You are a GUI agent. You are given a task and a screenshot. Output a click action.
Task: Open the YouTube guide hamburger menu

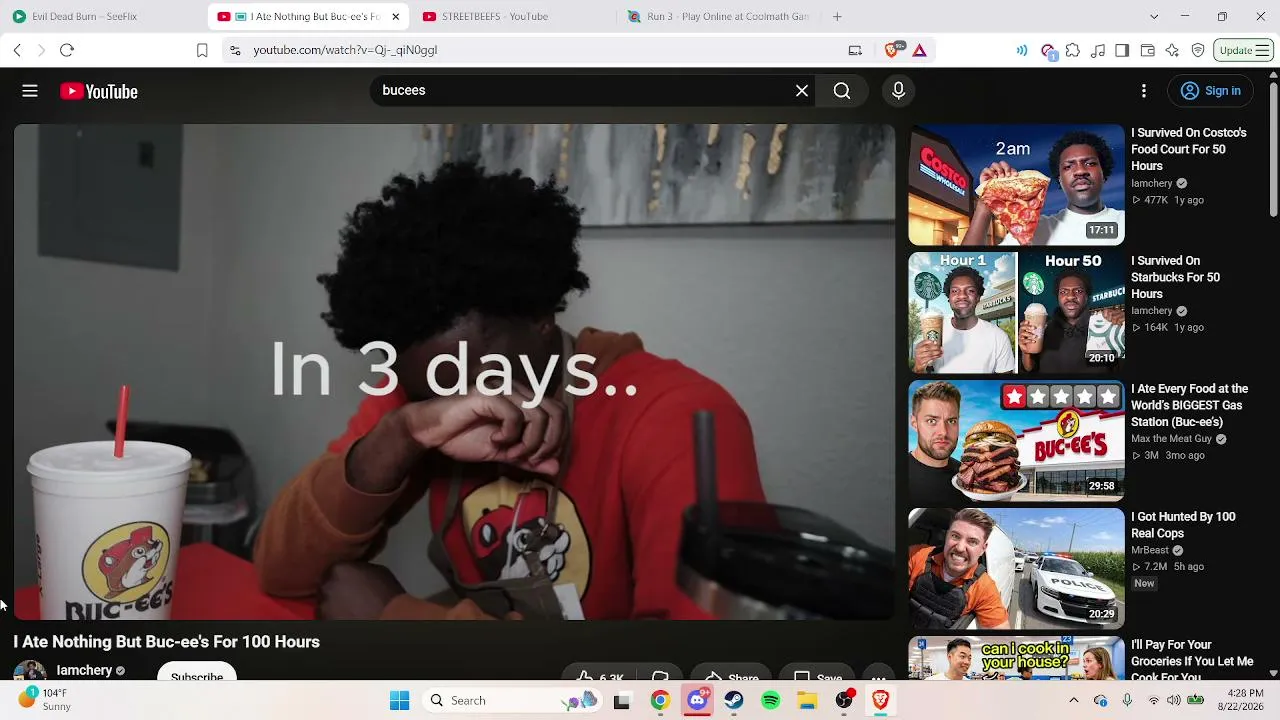(x=30, y=91)
